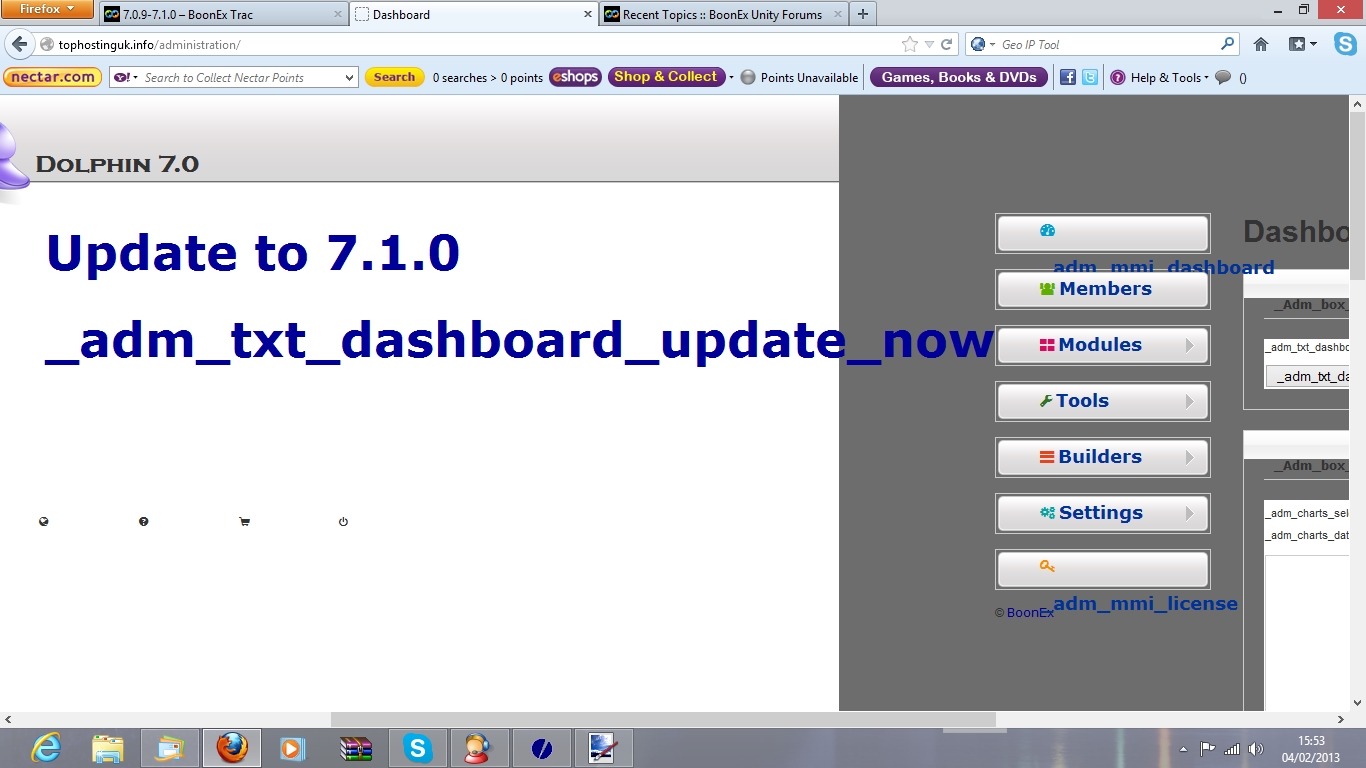The image size is (1366, 768).
Task: Open the Members admin menu
Action: pos(1102,289)
